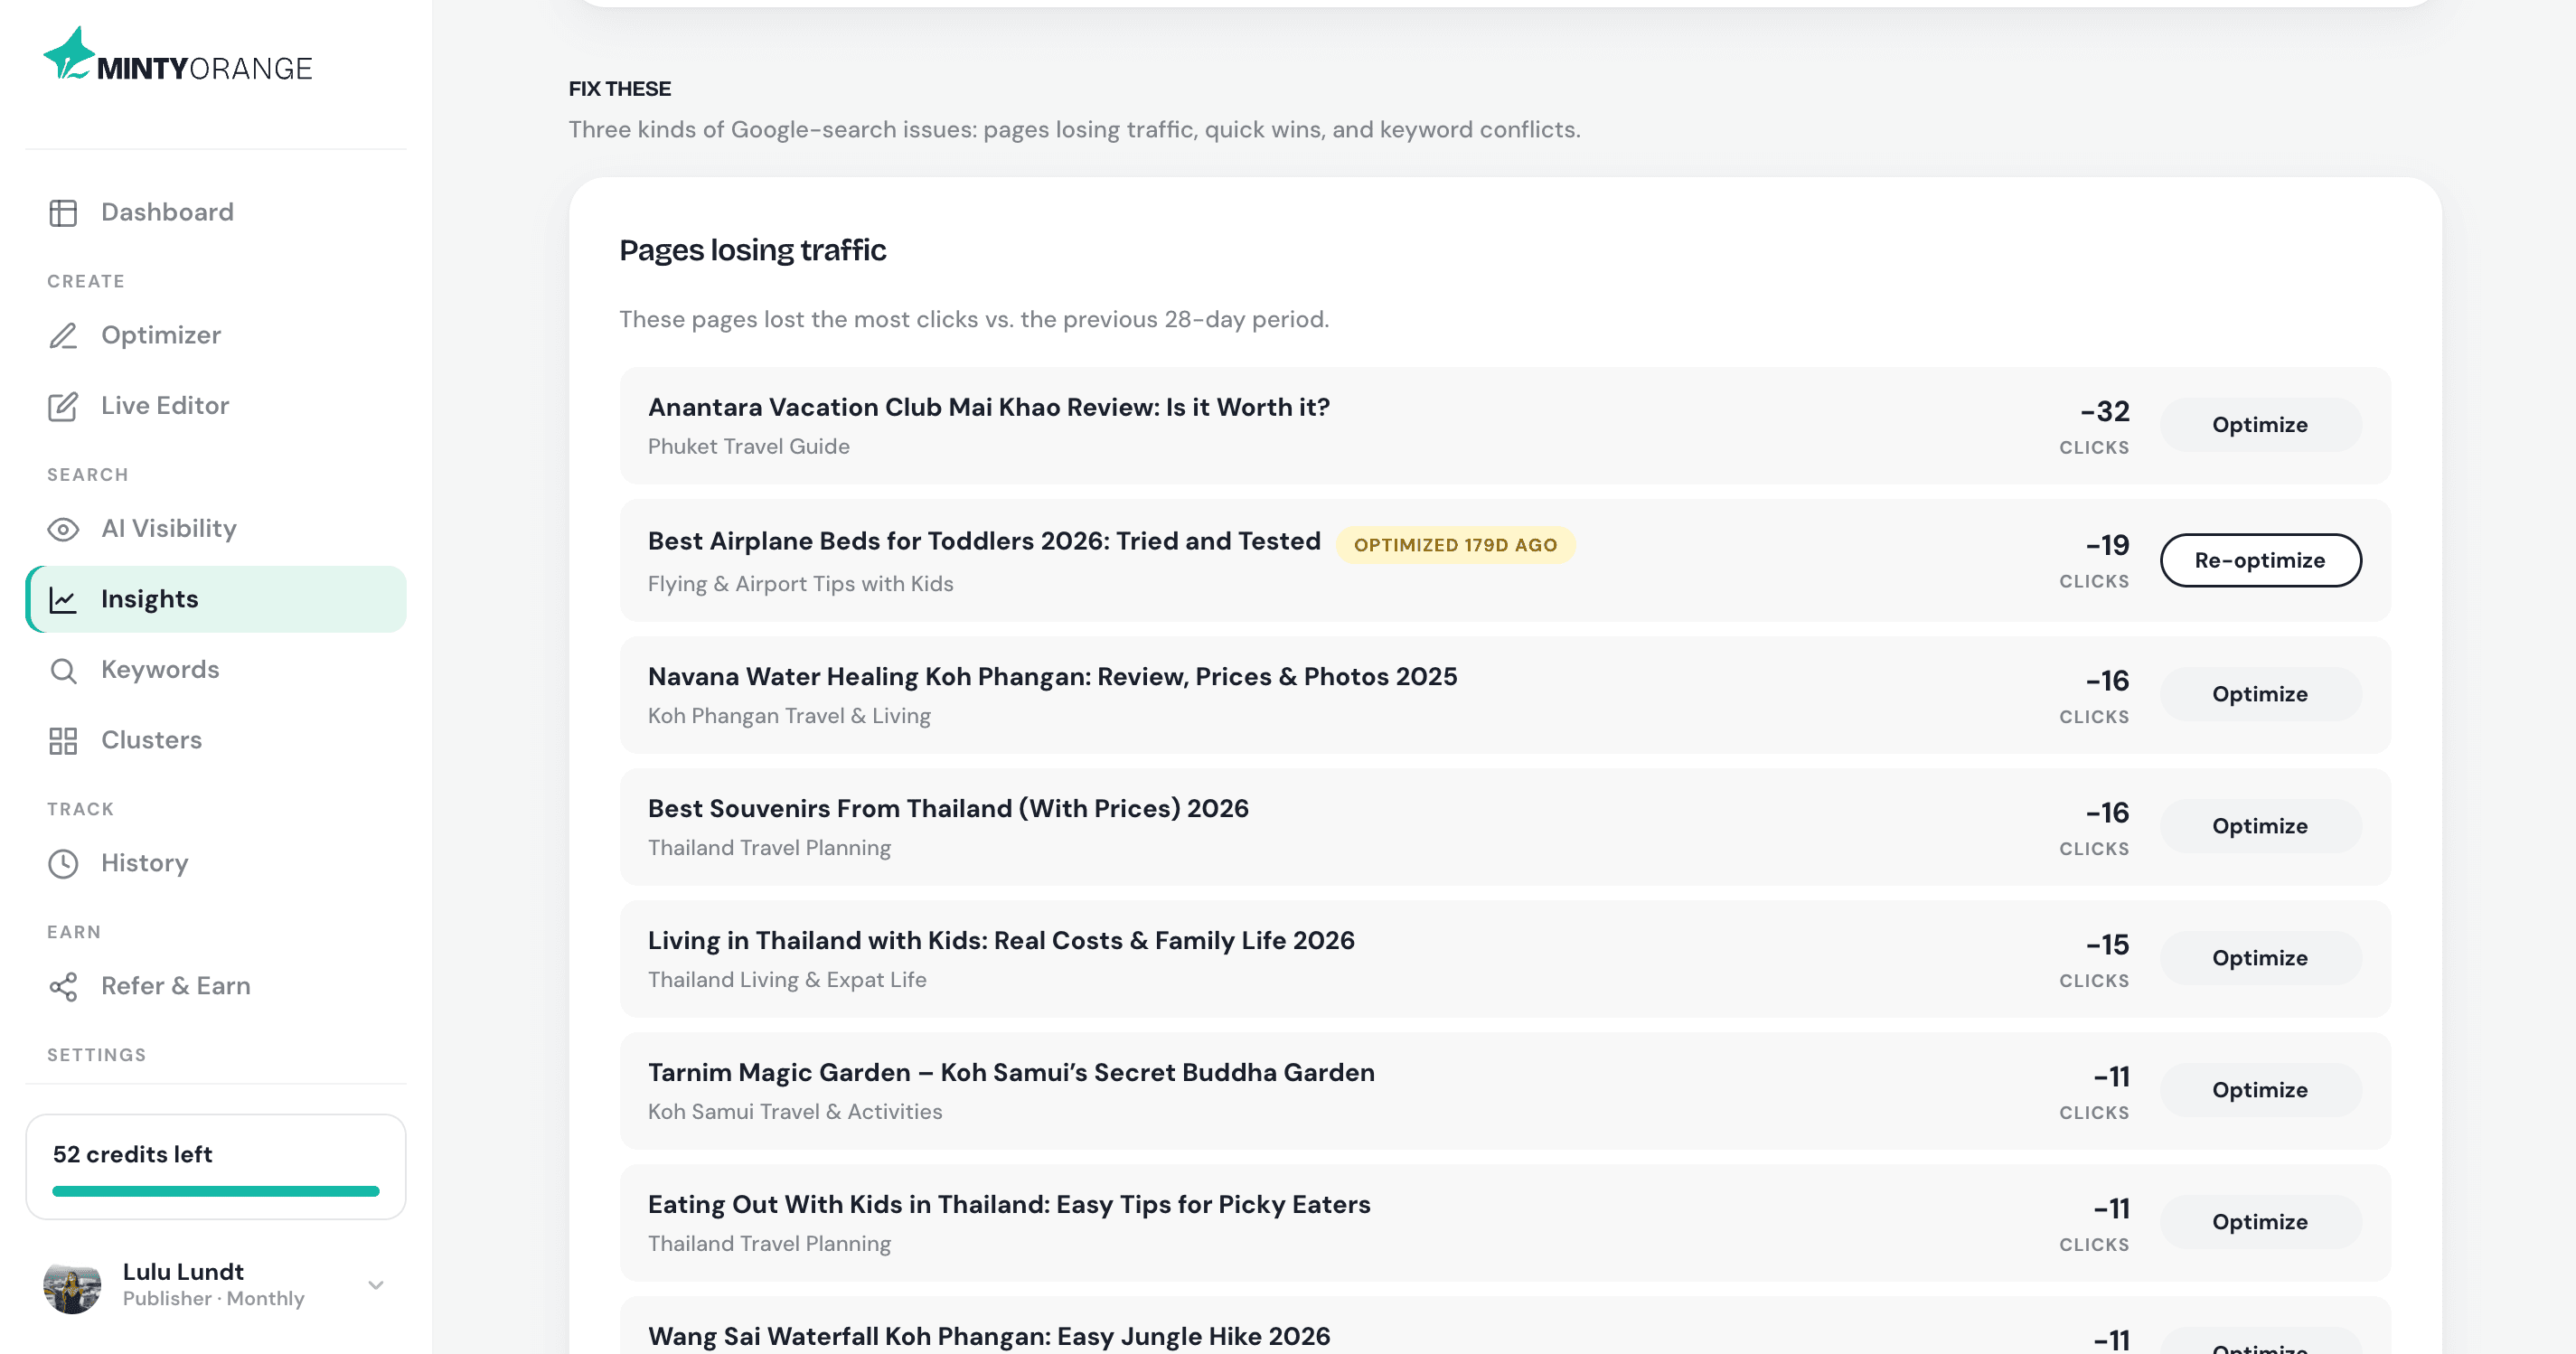The width and height of the screenshot is (2576, 1354).
Task: Click the Koh Samui Travel & Activities label
Action: point(795,1112)
